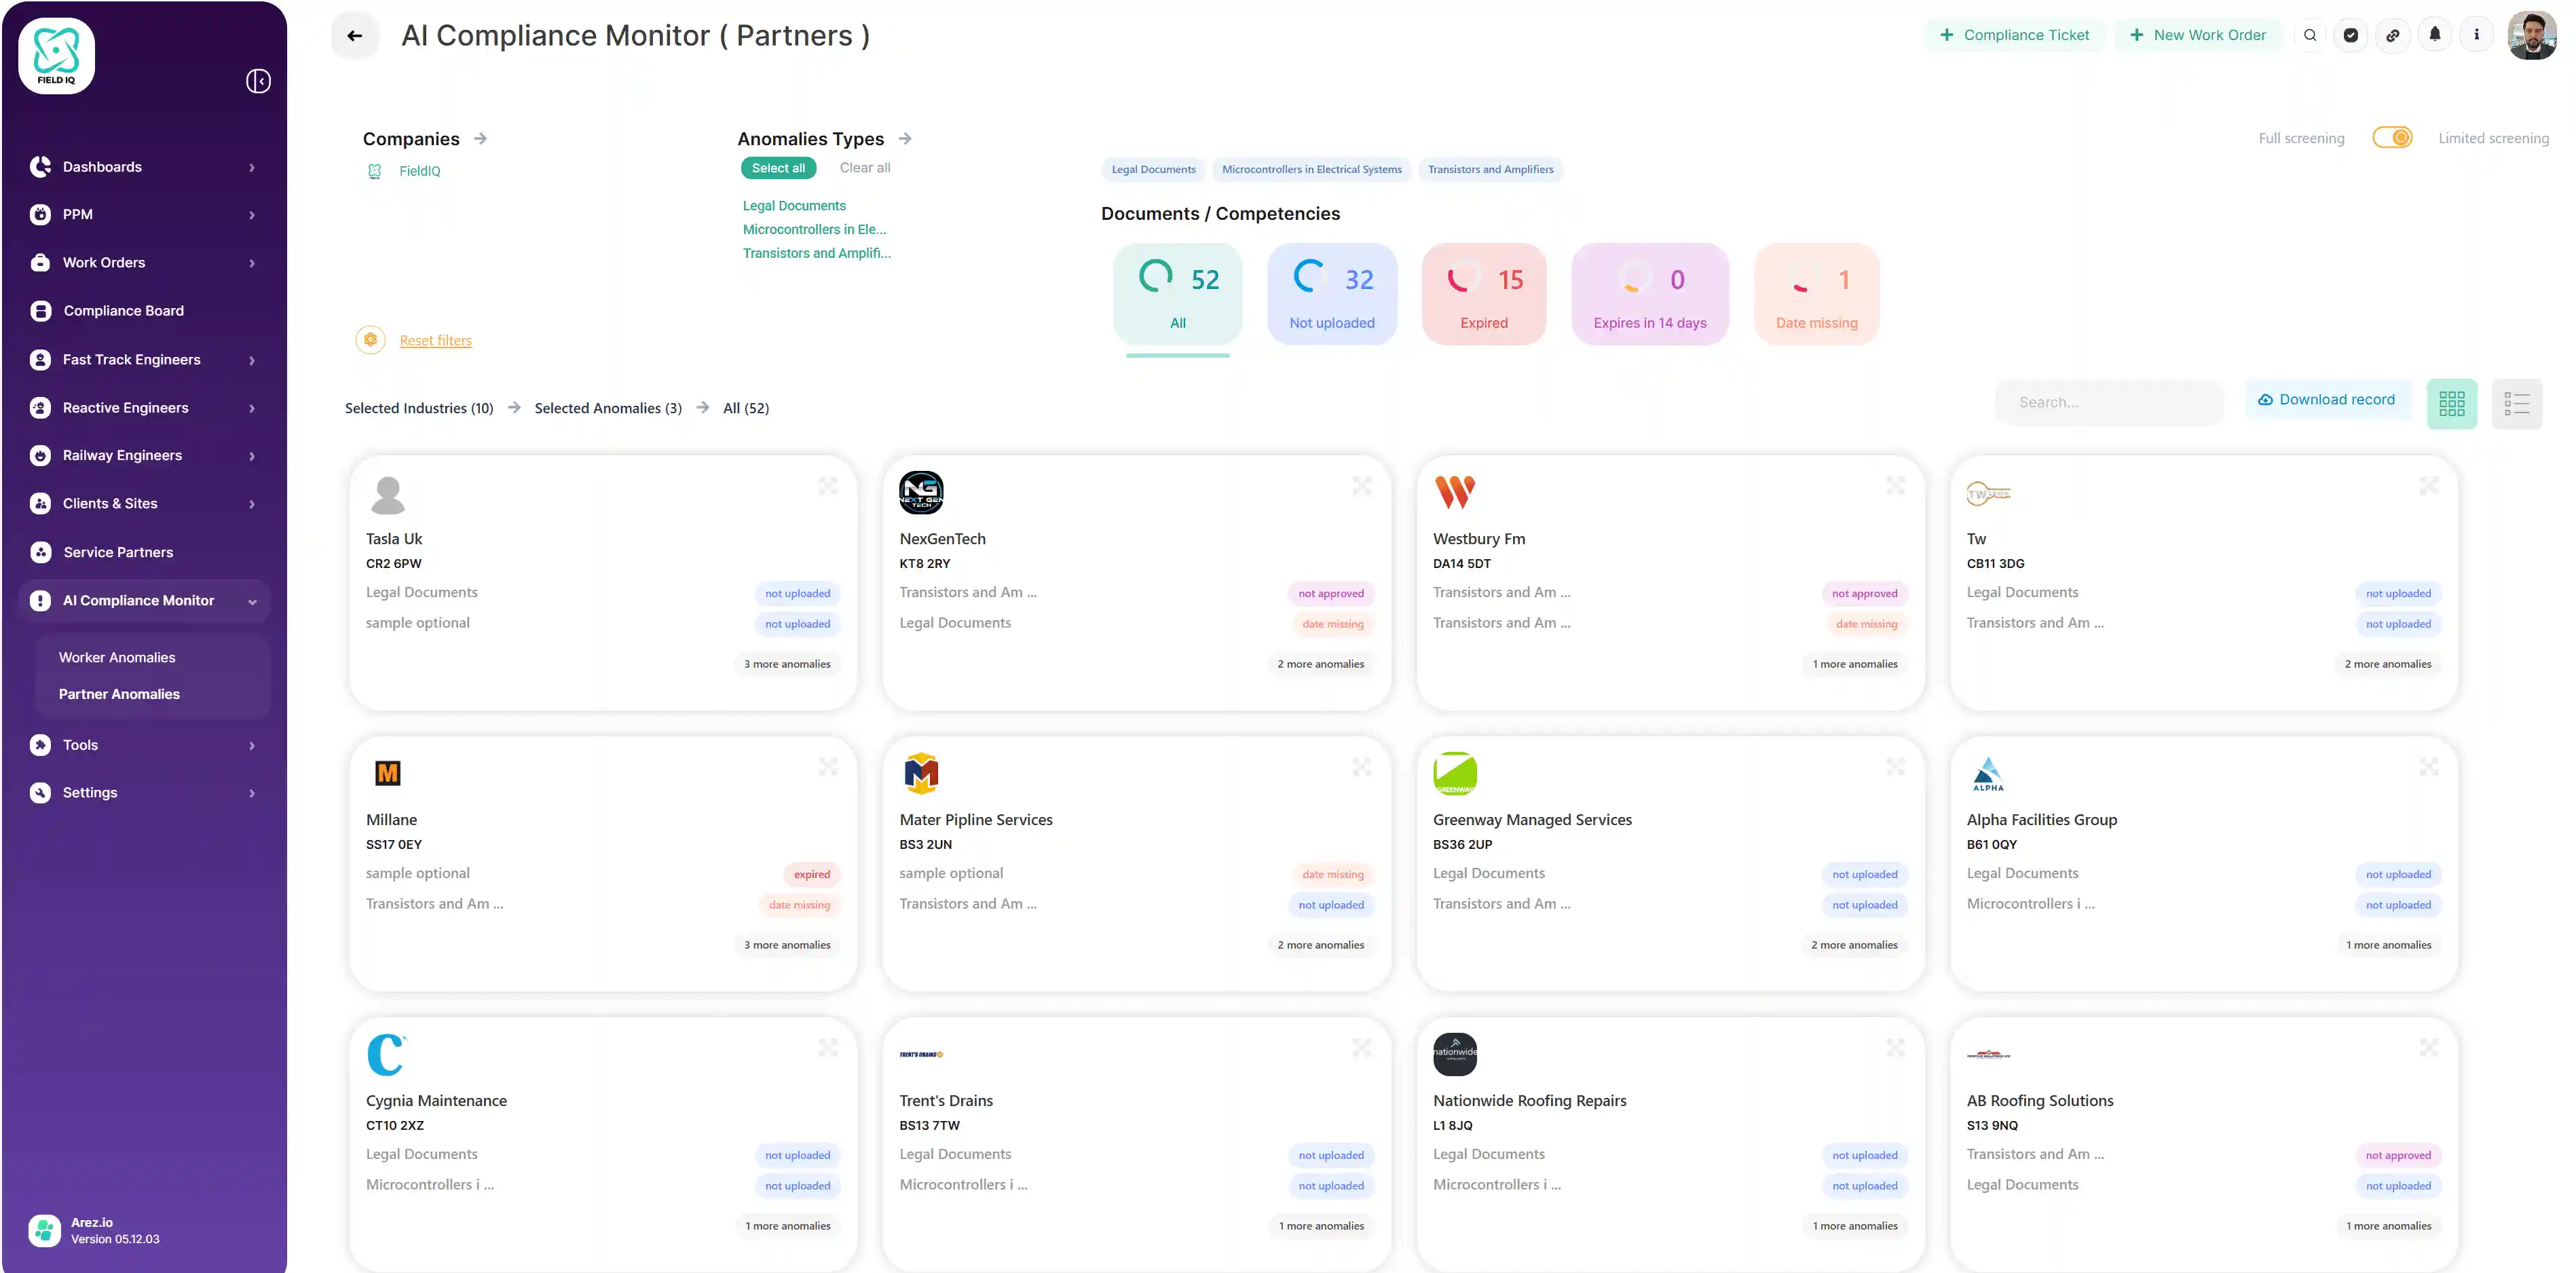
Task: Click the Compliance Board sidebar icon
Action: click(x=41, y=311)
